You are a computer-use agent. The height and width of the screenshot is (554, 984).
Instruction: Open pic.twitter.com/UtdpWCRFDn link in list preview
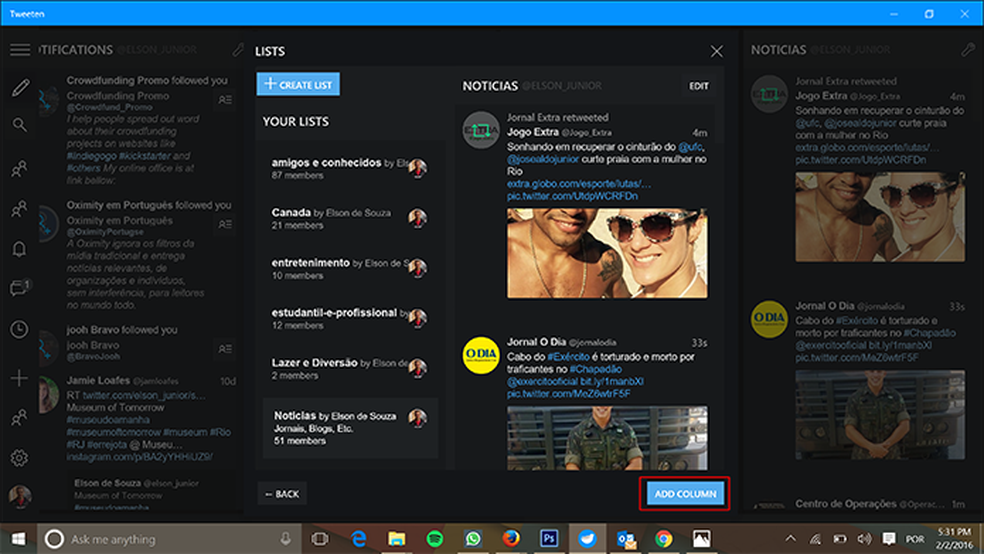[x=572, y=196]
